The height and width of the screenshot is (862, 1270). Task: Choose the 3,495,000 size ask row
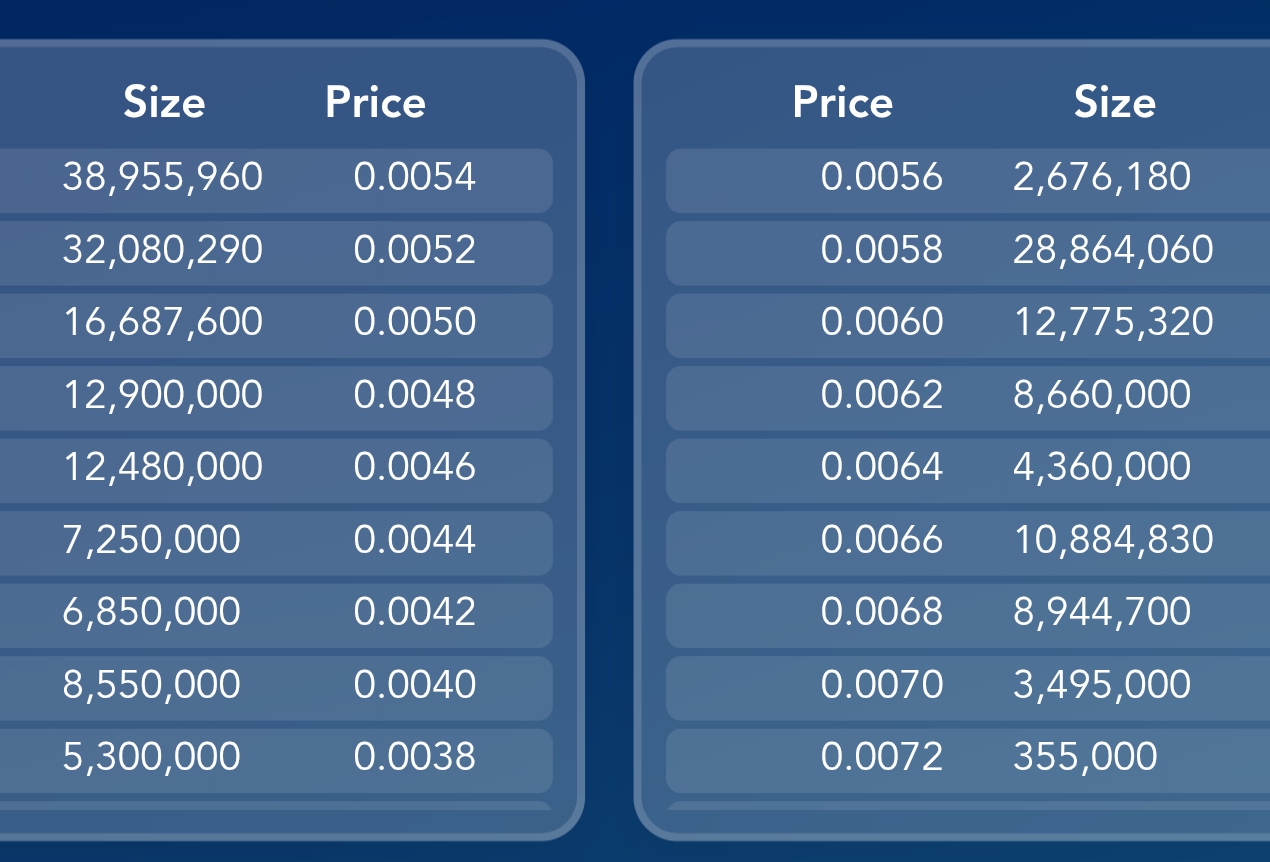1102,685
